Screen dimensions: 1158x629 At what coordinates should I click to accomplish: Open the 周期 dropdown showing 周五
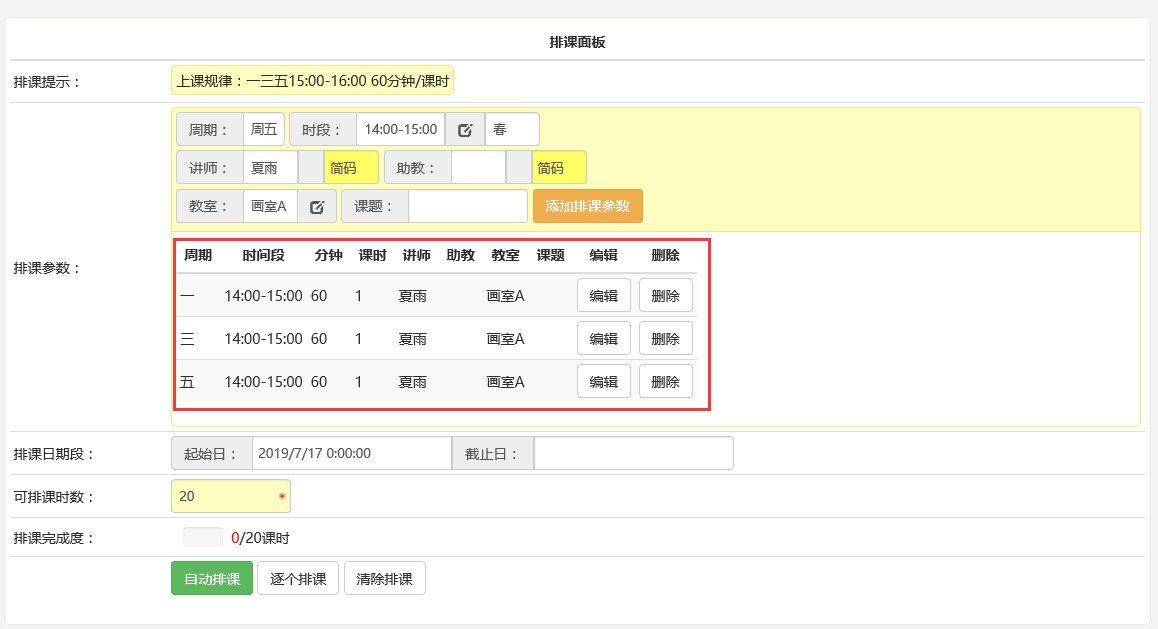click(x=264, y=129)
